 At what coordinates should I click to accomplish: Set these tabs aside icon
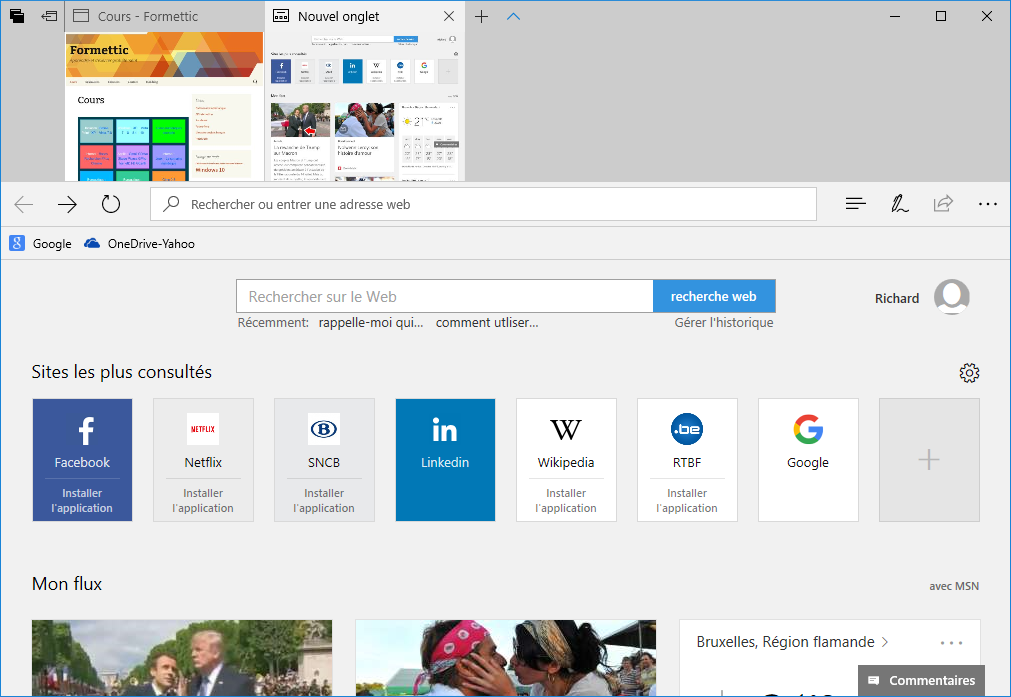[49, 16]
